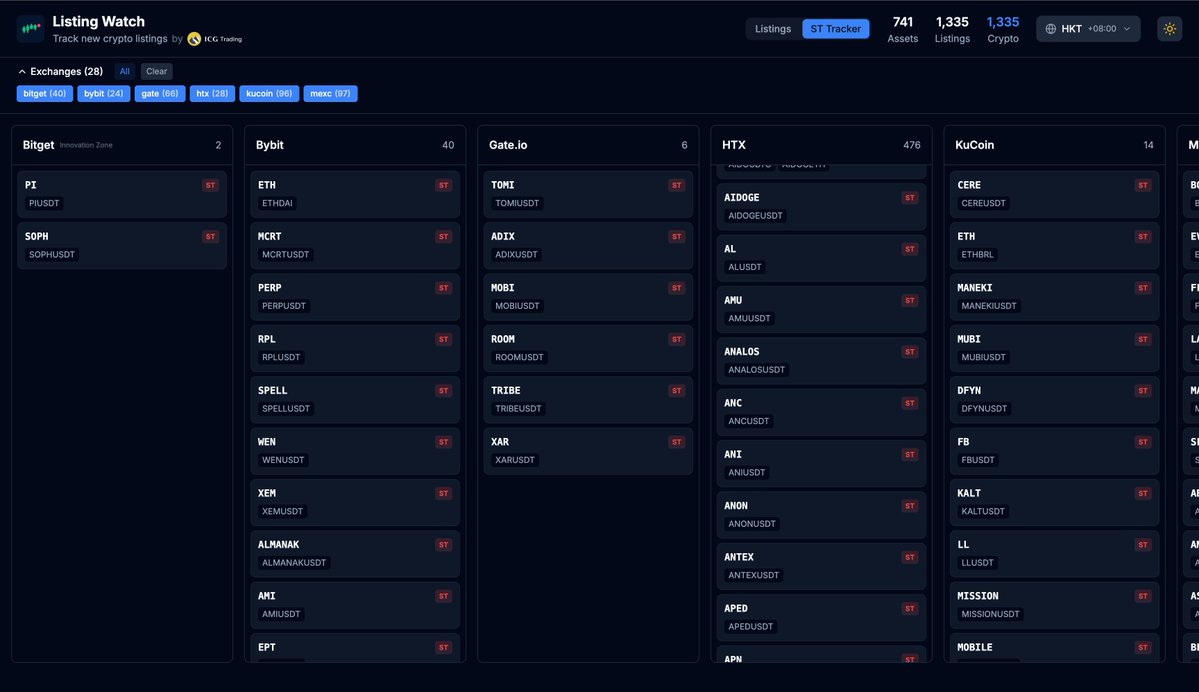Click the MOBIUSDT pair tag
The width and height of the screenshot is (1199, 692).
(x=518, y=306)
